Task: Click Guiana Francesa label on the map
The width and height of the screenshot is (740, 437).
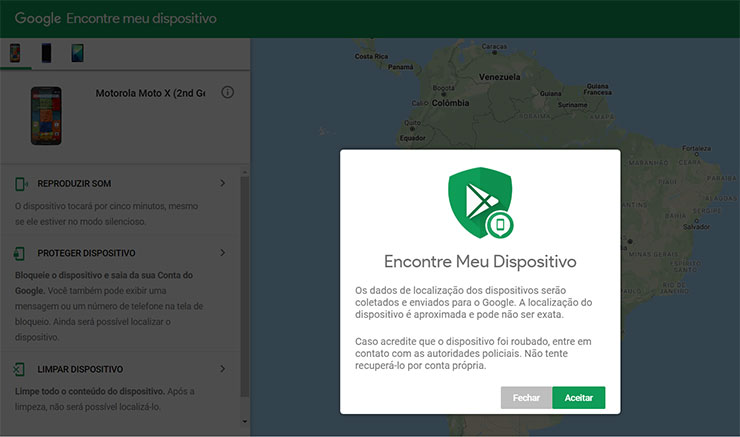Action: (597, 89)
